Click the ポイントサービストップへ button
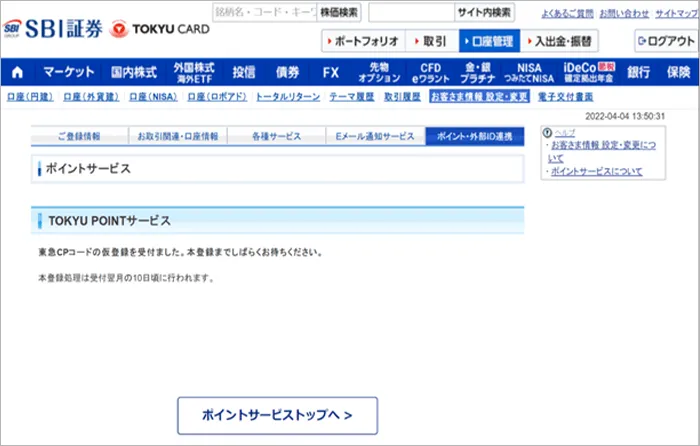700x446 pixels. [277, 413]
